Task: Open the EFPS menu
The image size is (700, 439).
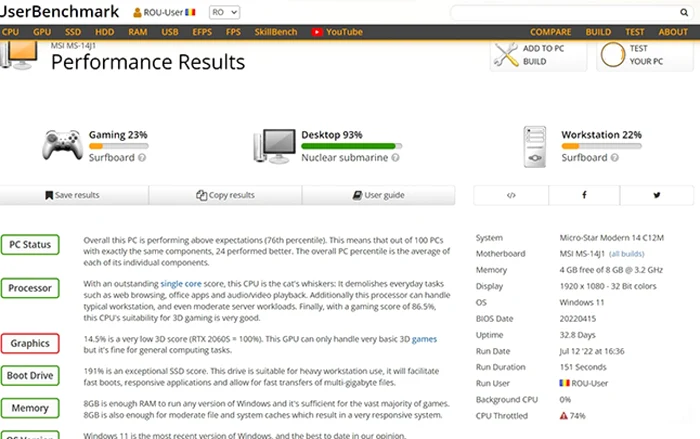Action: point(202,32)
